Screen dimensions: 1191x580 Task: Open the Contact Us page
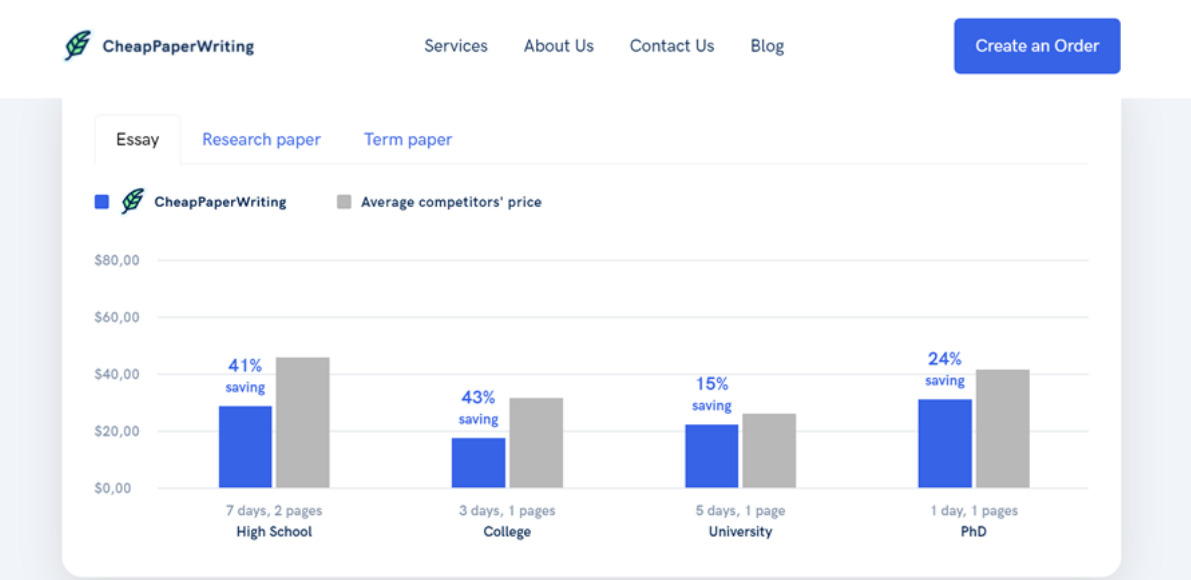(x=672, y=46)
